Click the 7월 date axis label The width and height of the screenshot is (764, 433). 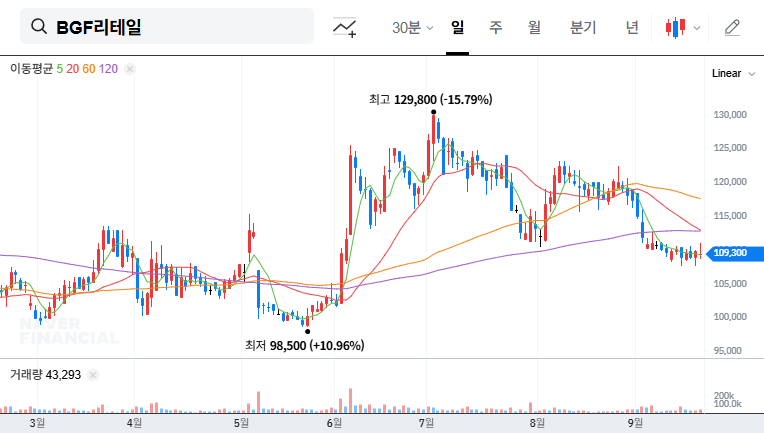point(426,423)
